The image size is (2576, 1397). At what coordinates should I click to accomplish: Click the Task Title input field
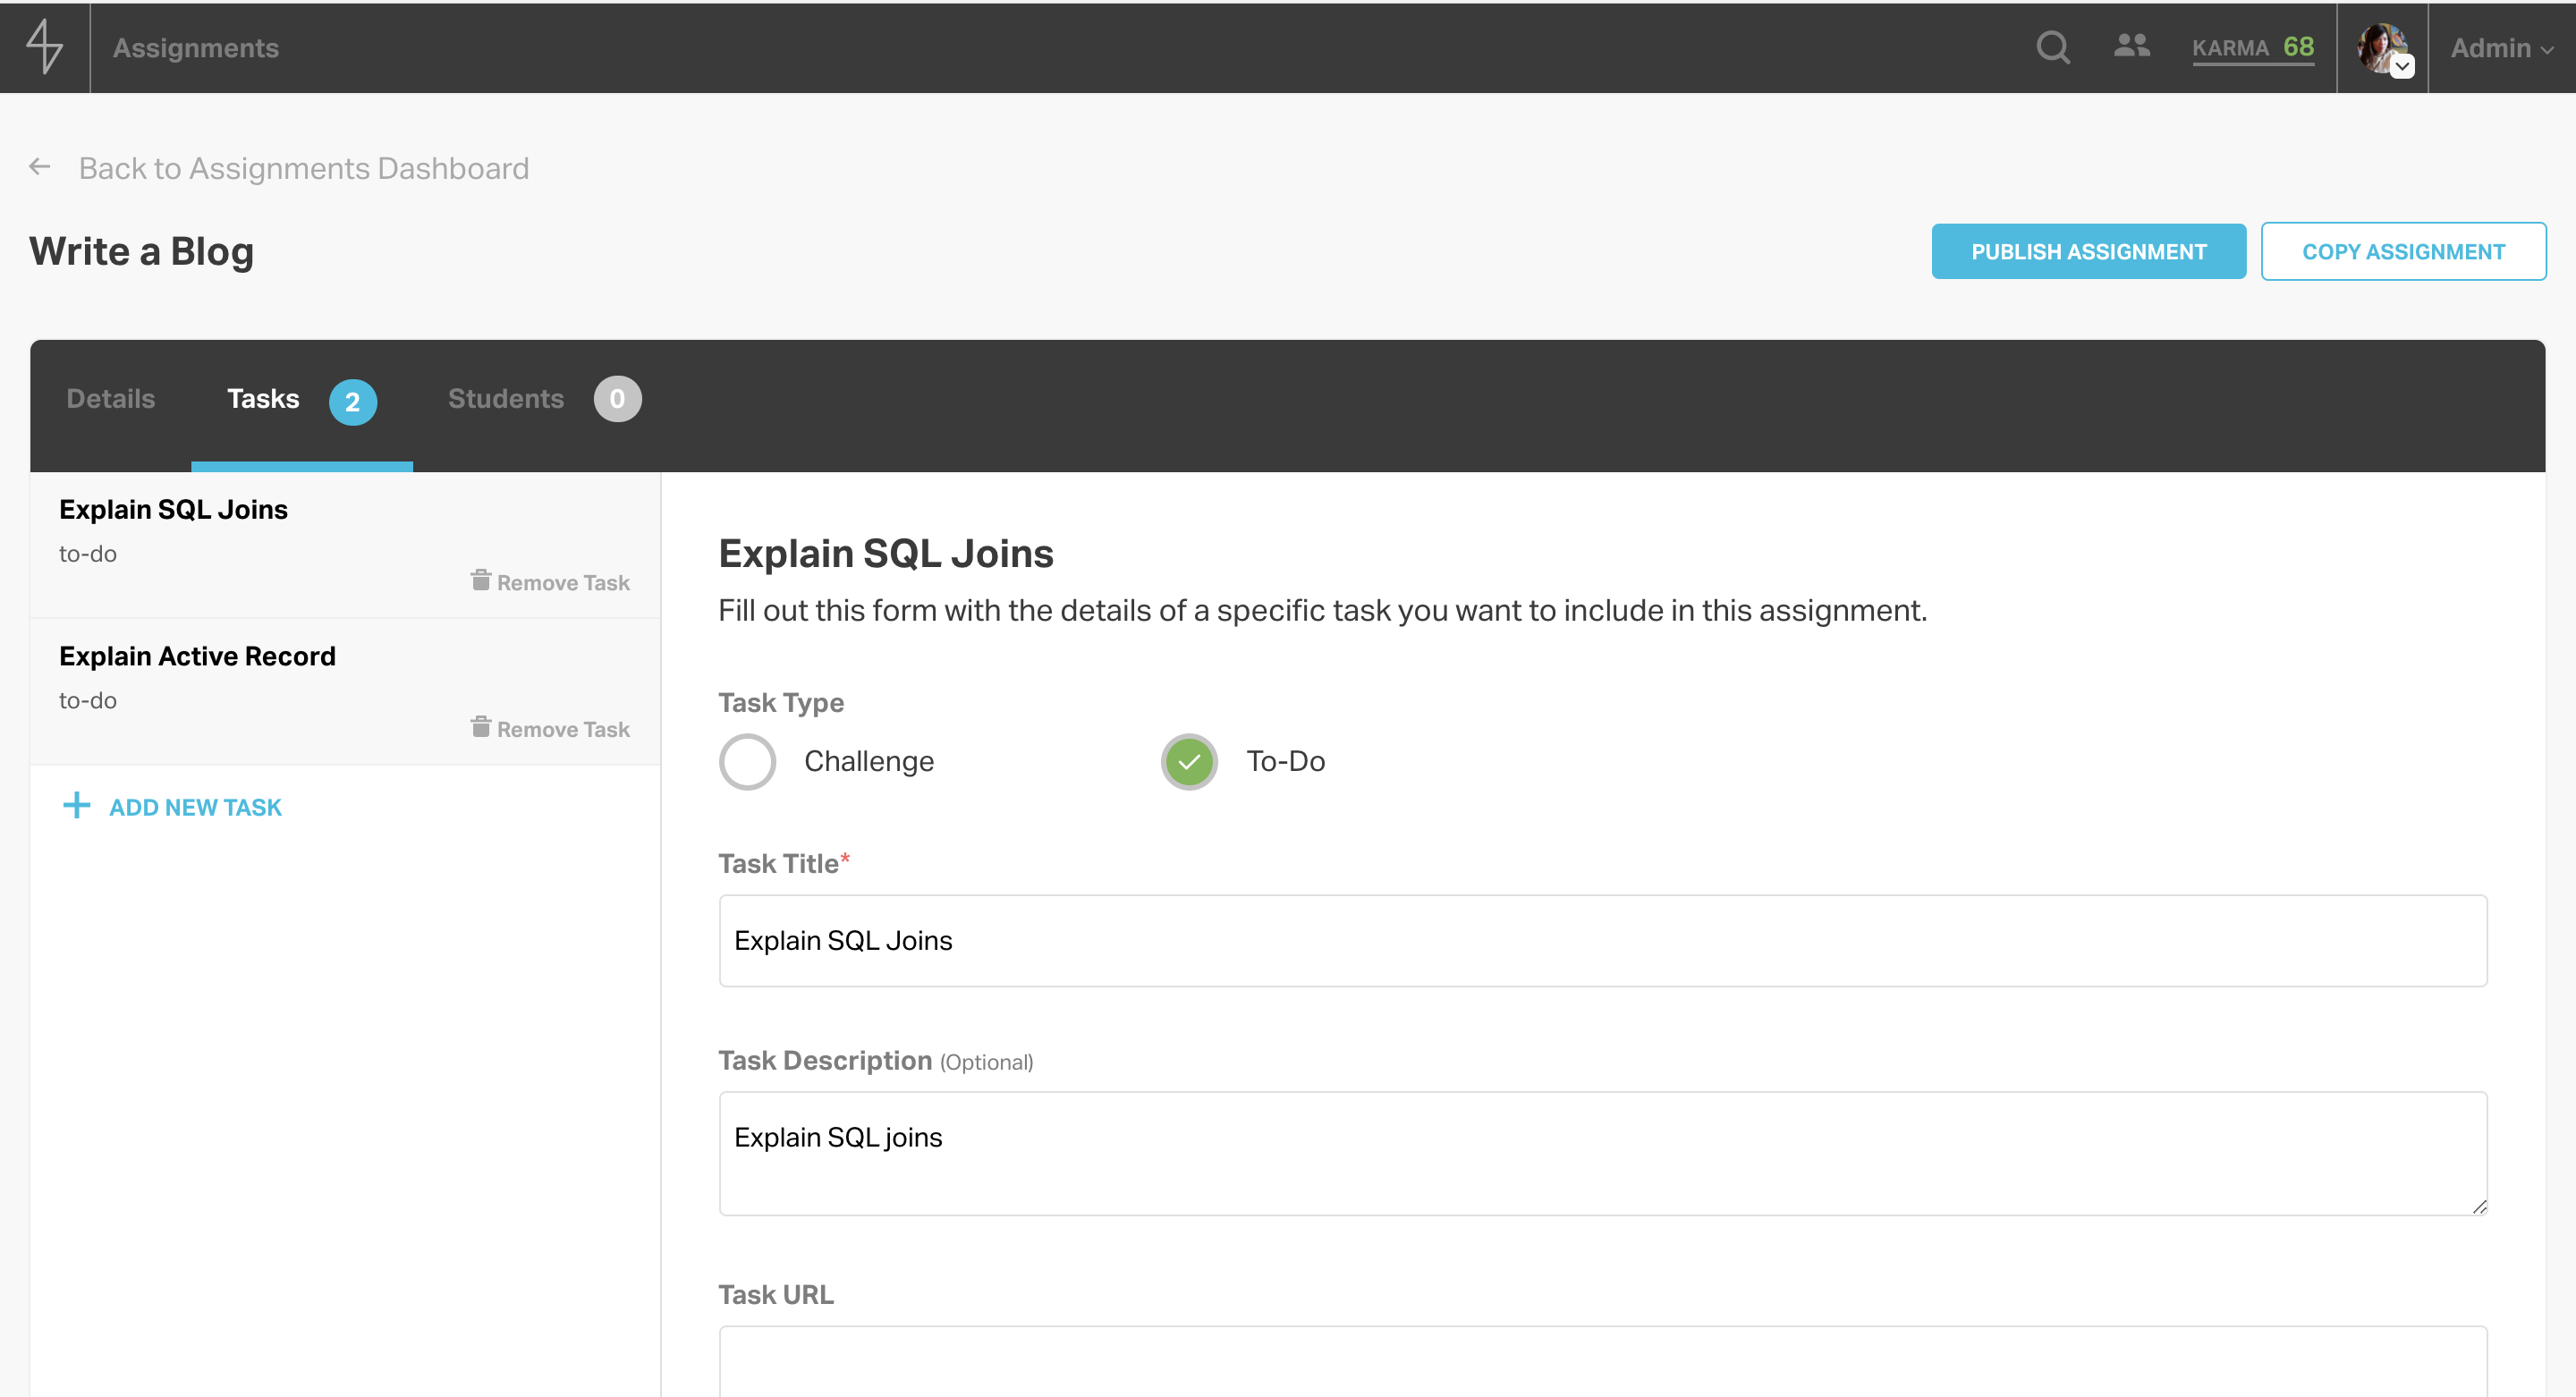[x=1602, y=941]
